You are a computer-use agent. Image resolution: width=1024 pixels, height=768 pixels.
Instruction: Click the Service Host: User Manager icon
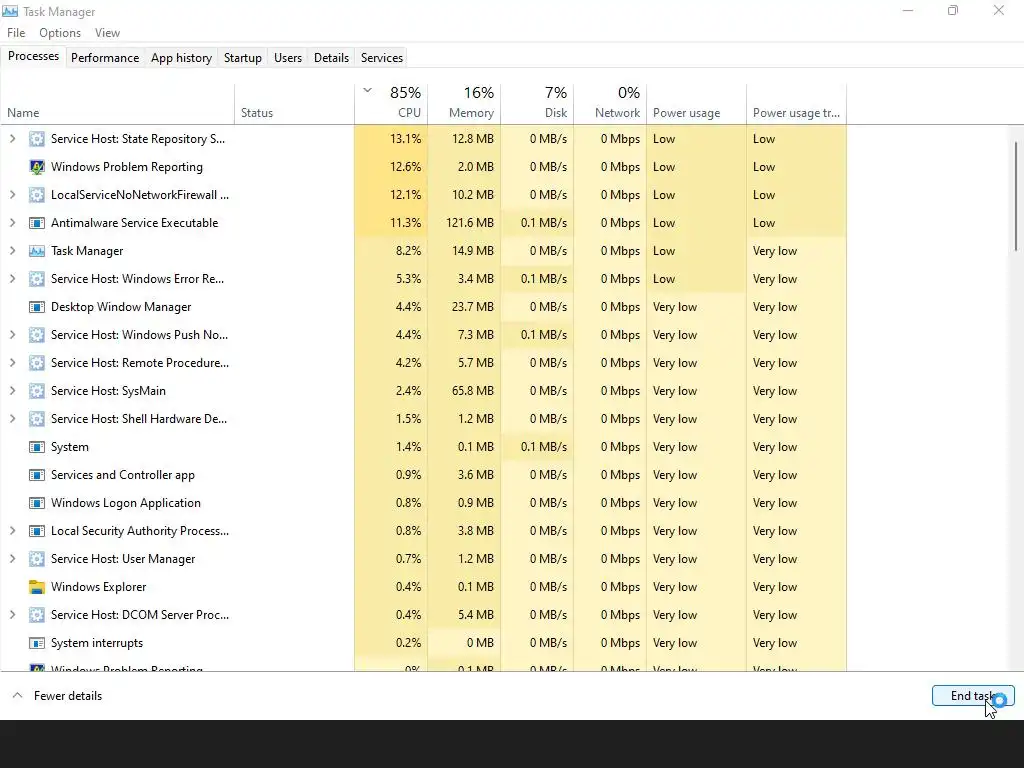click(x=37, y=560)
